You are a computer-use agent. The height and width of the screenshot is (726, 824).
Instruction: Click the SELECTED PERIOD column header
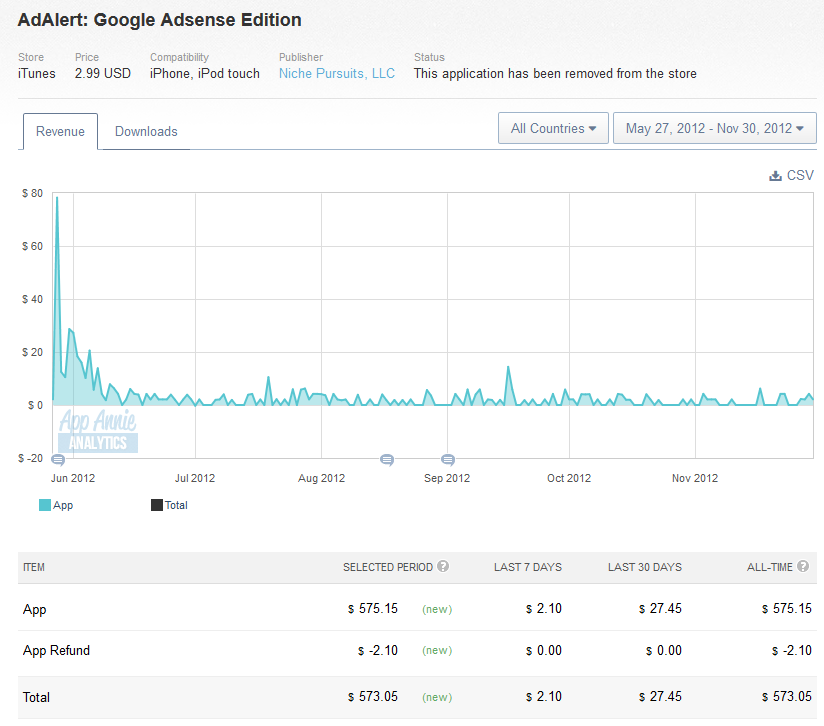tap(388, 567)
